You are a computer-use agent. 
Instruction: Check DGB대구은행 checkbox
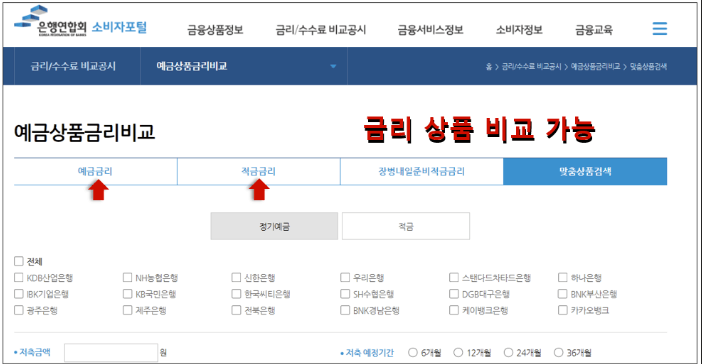(454, 294)
